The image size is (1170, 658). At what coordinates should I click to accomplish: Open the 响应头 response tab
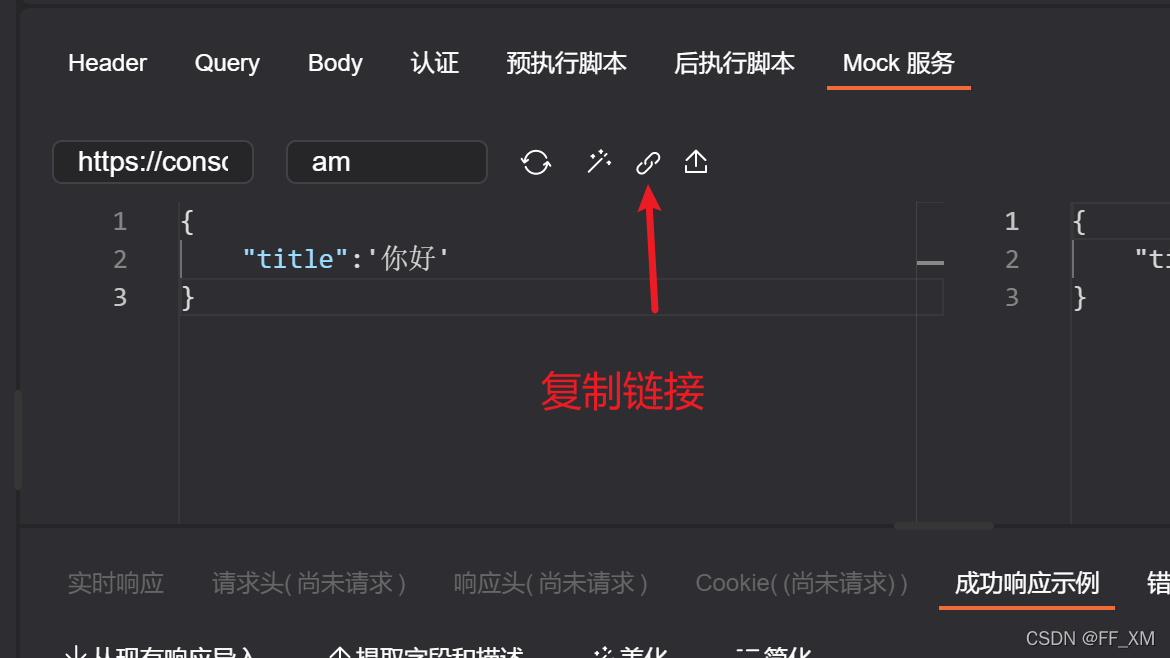pyautogui.click(x=551, y=583)
